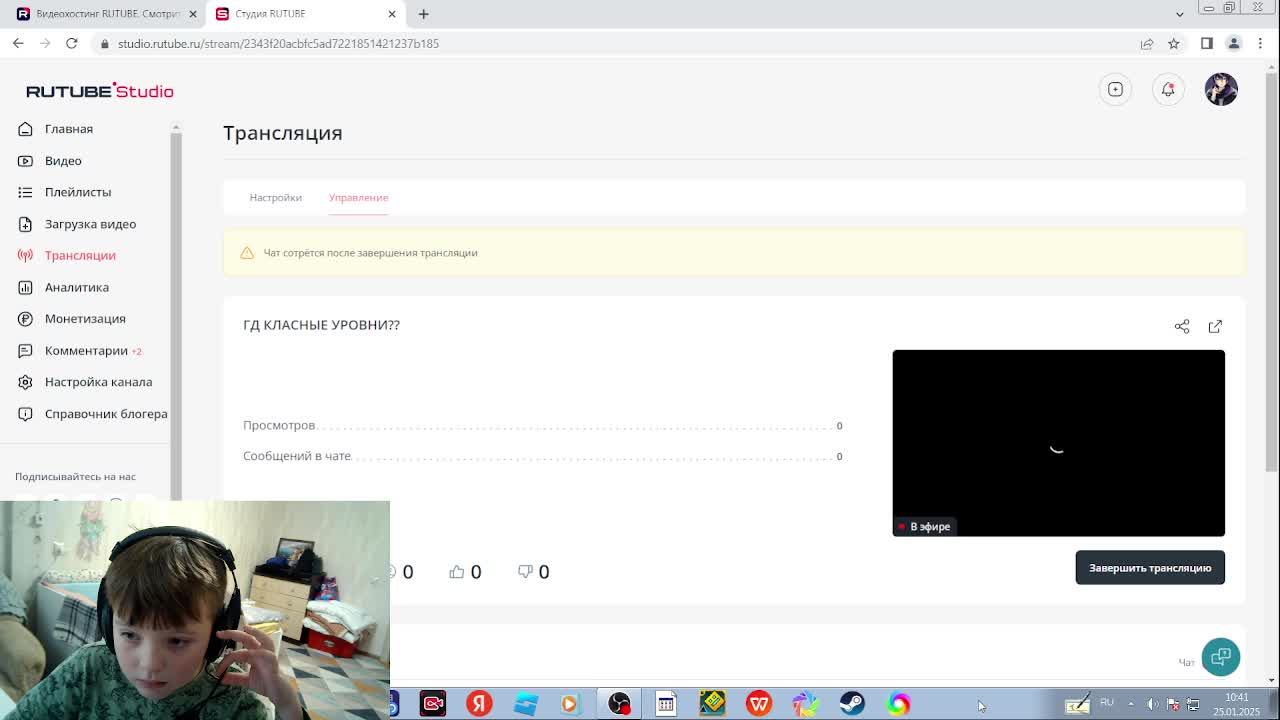
Task: Click the browser back arrow
Action: [x=18, y=43]
